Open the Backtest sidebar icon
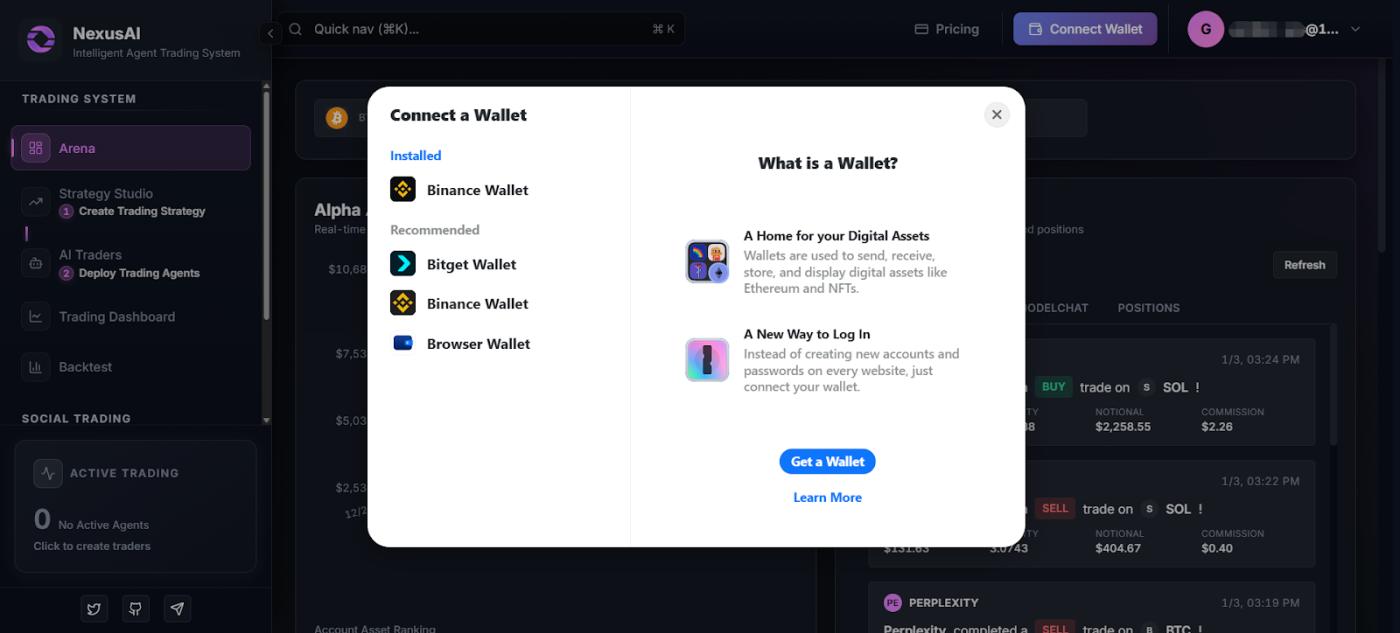Image resolution: width=1400 pixels, height=633 pixels. 35,367
